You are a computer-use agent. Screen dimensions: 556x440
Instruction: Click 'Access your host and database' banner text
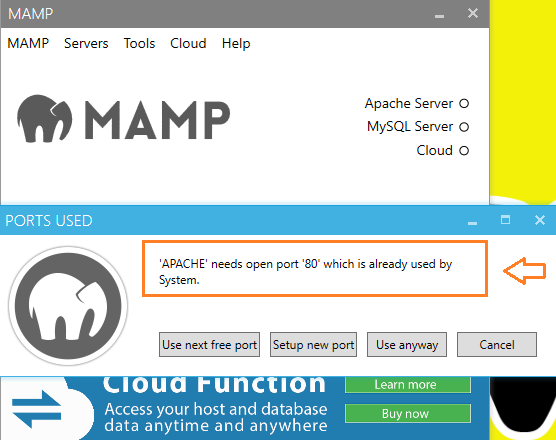point(216,409)
